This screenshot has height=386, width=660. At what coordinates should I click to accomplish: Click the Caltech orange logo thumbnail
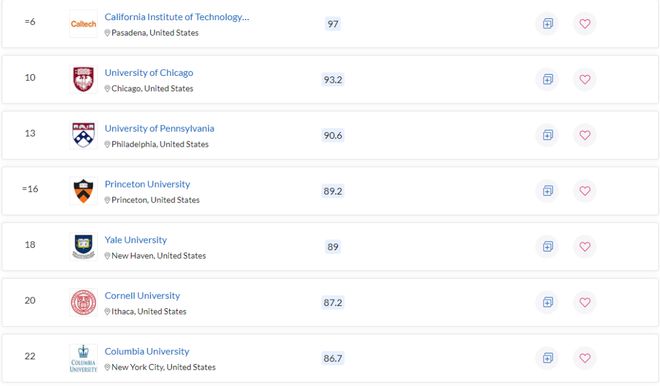pyautogui.click(x=83, y=24)
